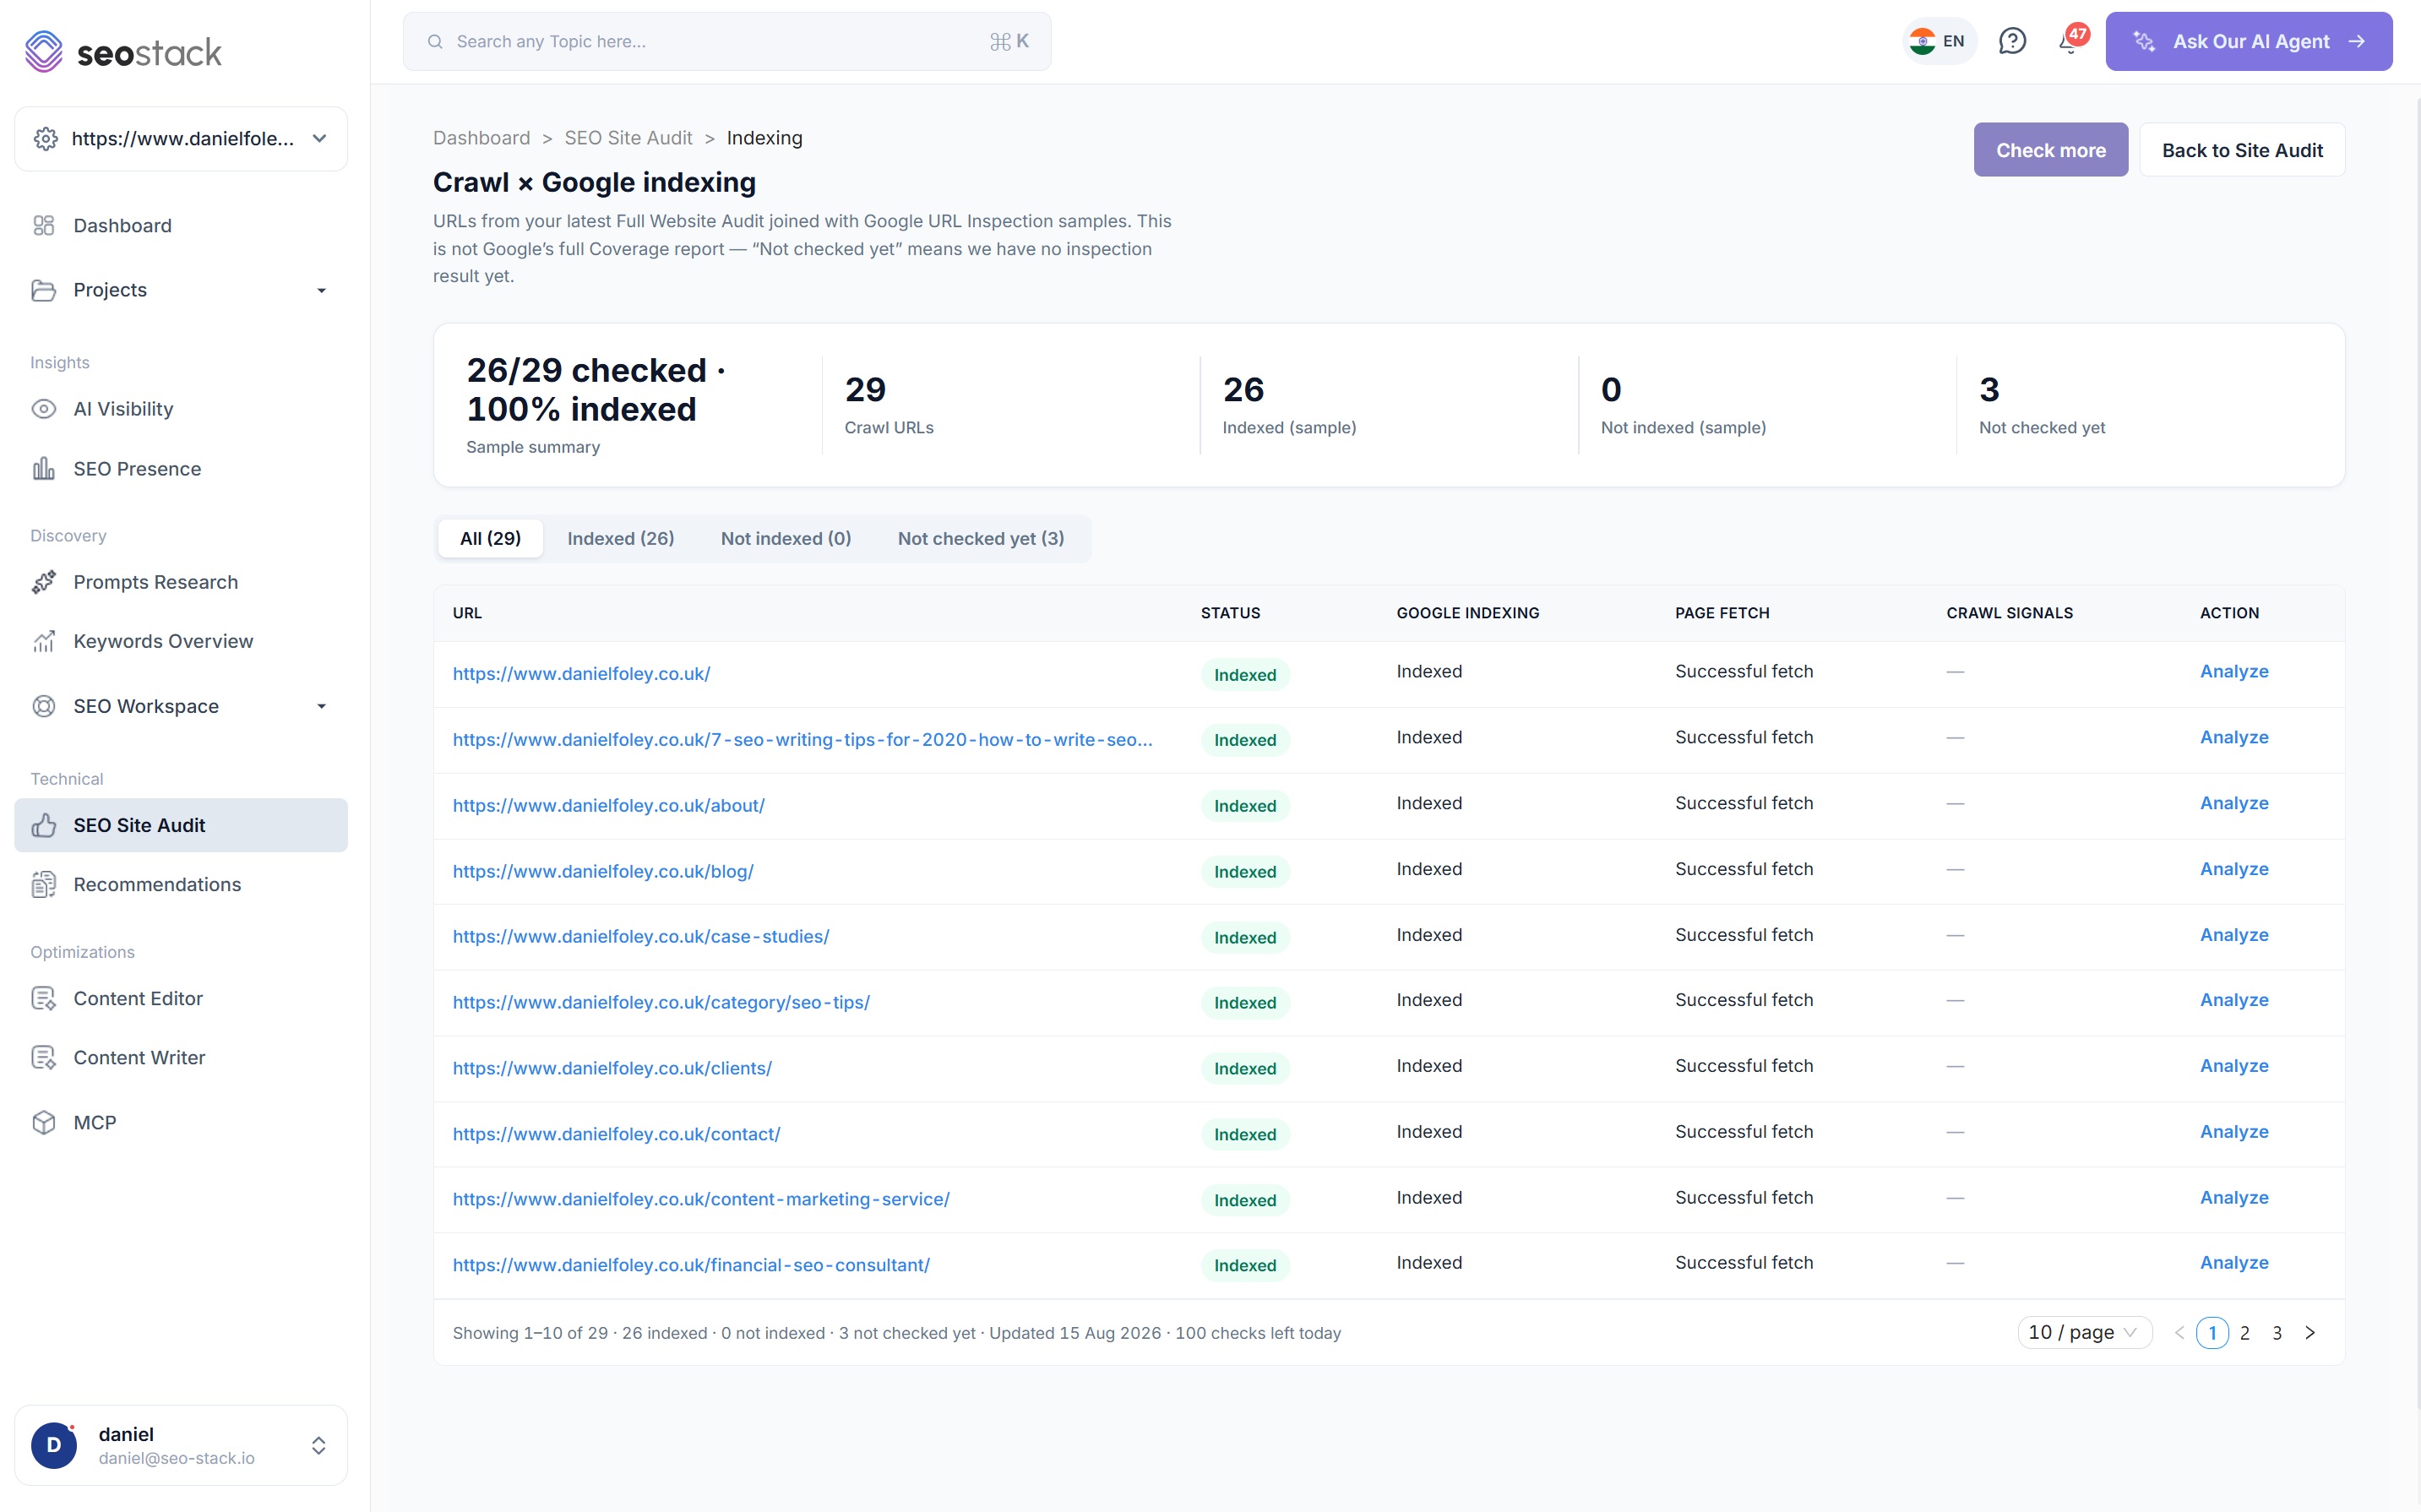Click the Content Editor icon
This screenshot has height=1512, width=2421.
pyautogui.click(x=44, y=998)
